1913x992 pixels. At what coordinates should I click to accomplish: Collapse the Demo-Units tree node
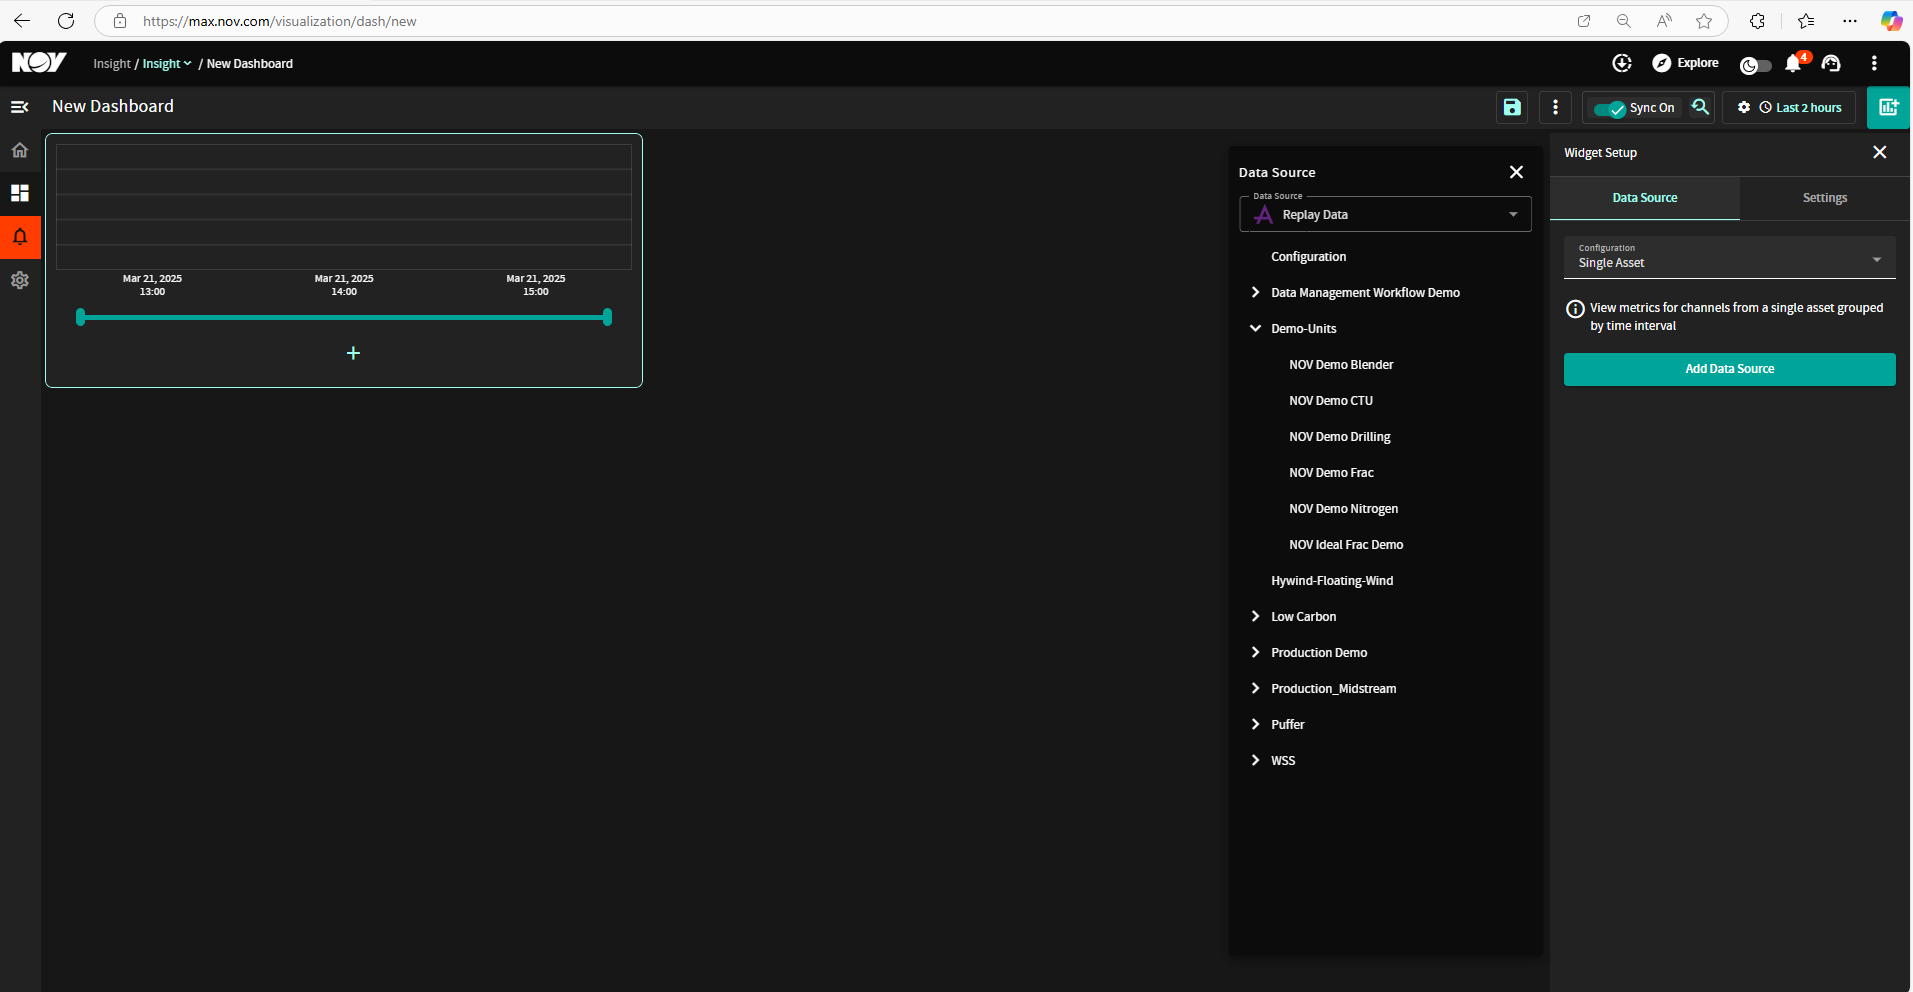pyautogui.click(x=1255, y=328)
